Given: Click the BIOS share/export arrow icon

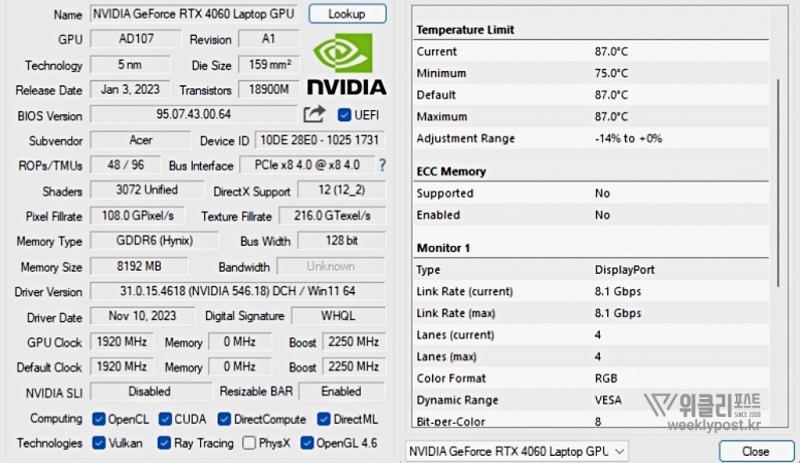Looking at the screenshot, I should (x=314, y=114).
